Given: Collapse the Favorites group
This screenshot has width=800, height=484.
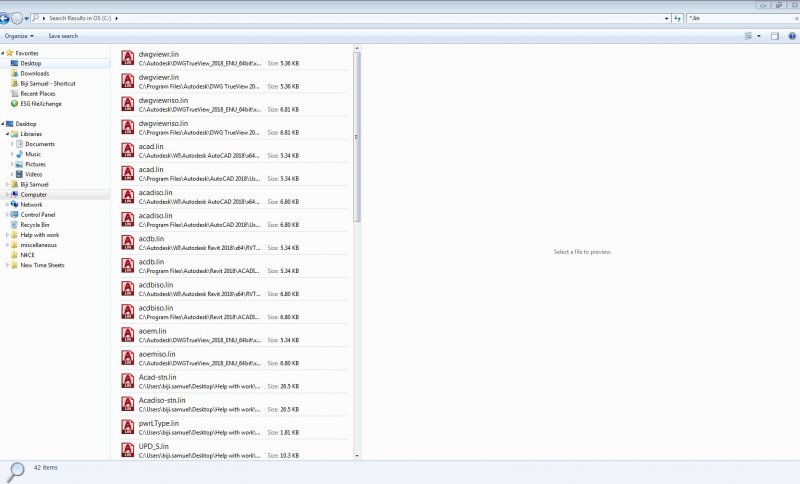Looking at the screenshot, I should [3, 53].
